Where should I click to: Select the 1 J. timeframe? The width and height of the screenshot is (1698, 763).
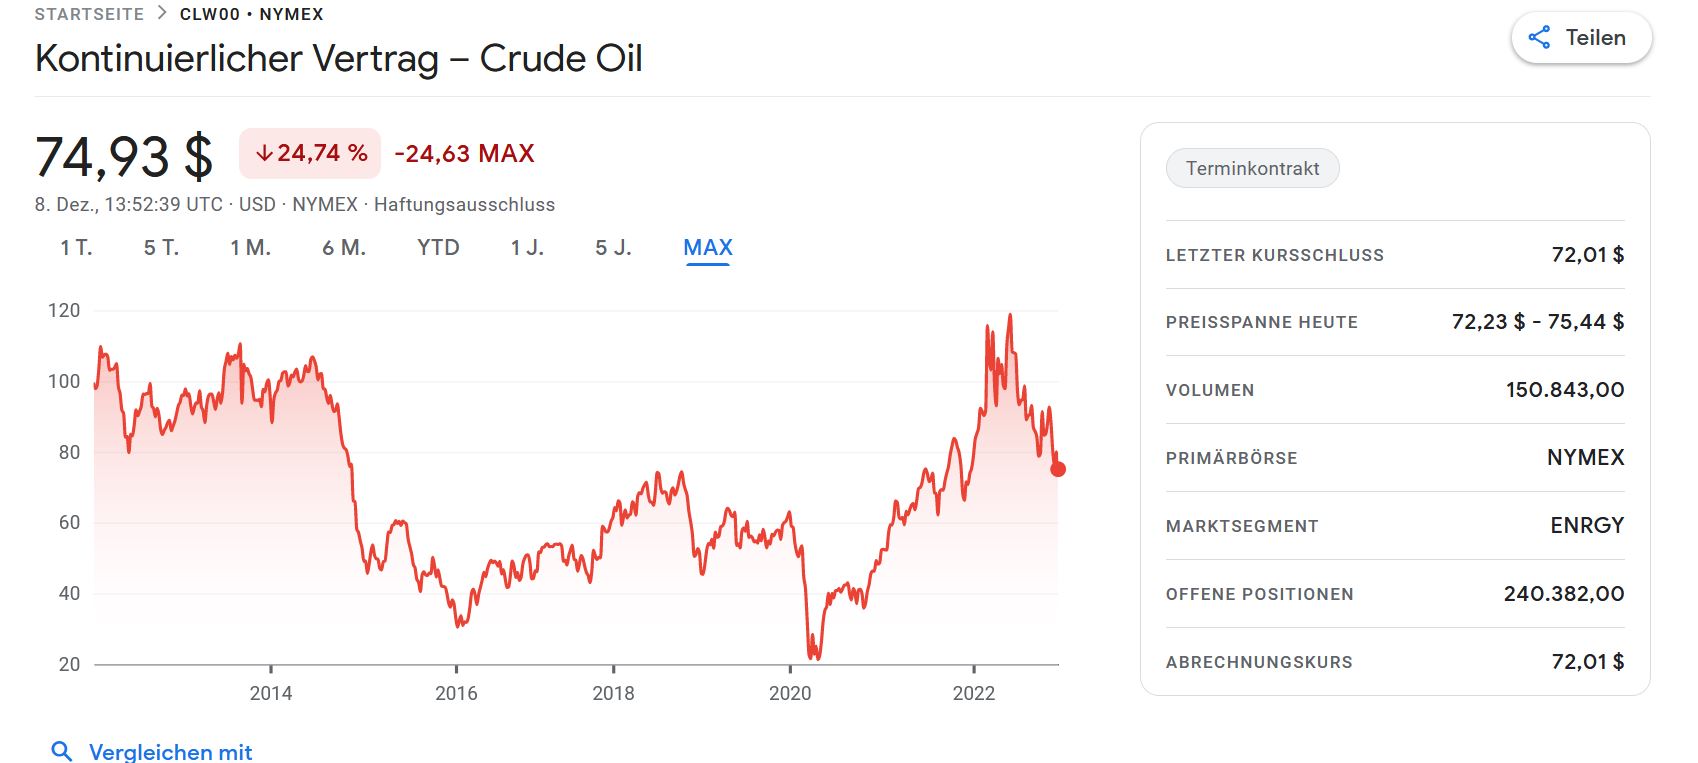(525, 247)
